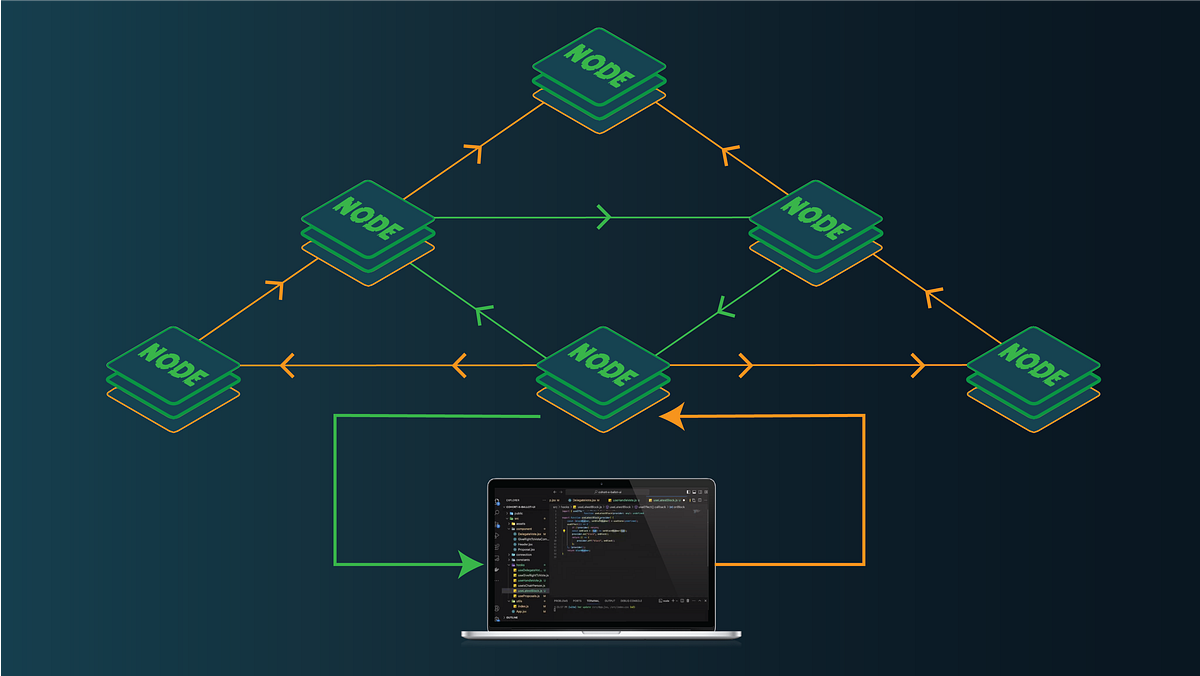Open the Manage settings gear at sidebar bottom
The width and height of the screenshot is (1200, 676).
pyautogui.click(x=497, y=617)
